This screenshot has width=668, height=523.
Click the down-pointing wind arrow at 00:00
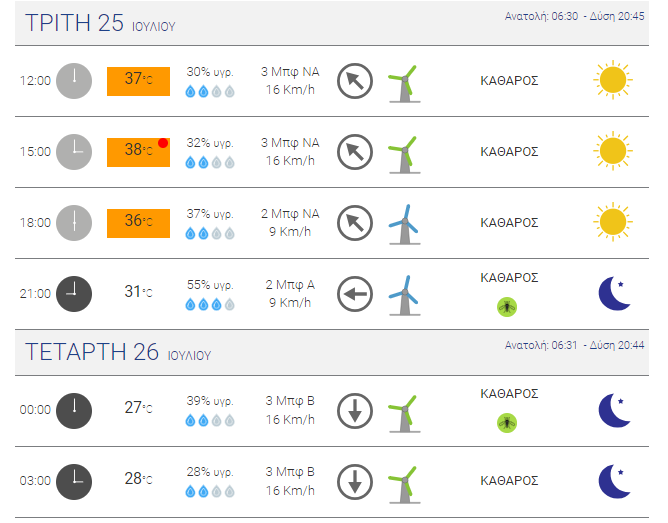point(355,411)
